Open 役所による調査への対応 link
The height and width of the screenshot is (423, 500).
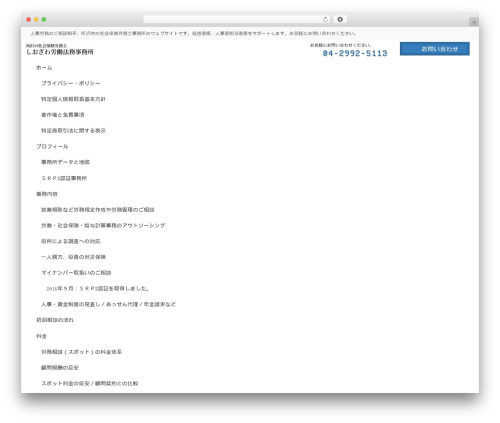[x=71, y=241]
